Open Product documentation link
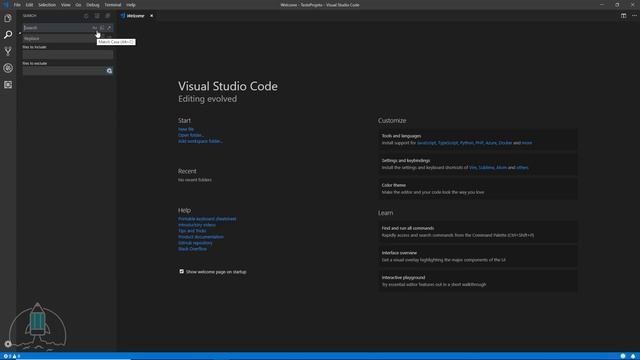This screenshot has height=360, width=640. pyautogui.click(x=201, y=237)
